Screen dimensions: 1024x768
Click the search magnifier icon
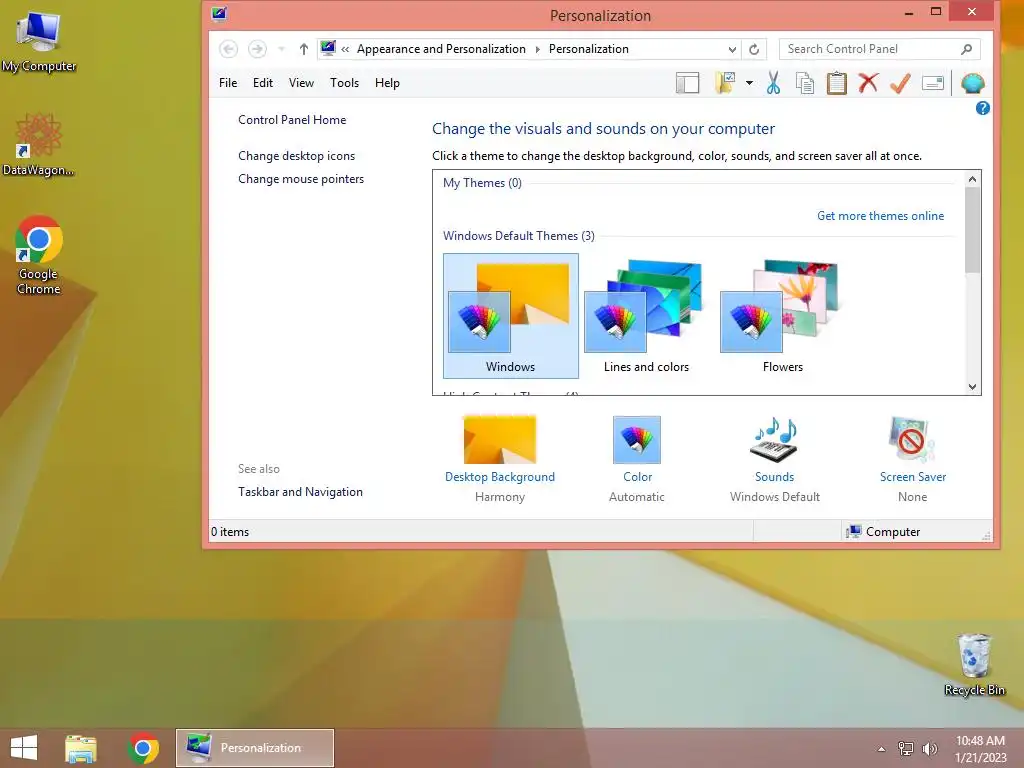[967, 49]
